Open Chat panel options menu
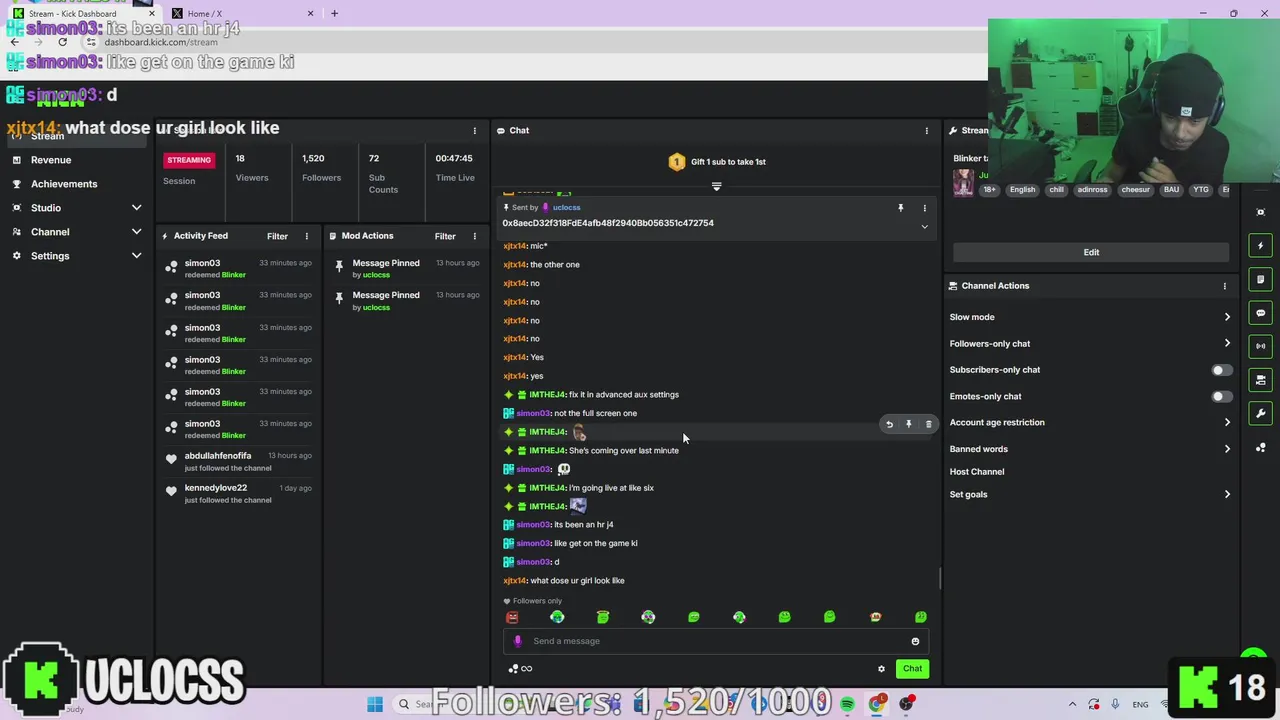The height and width of the screenshot is (720, 1280). (926, 130)
